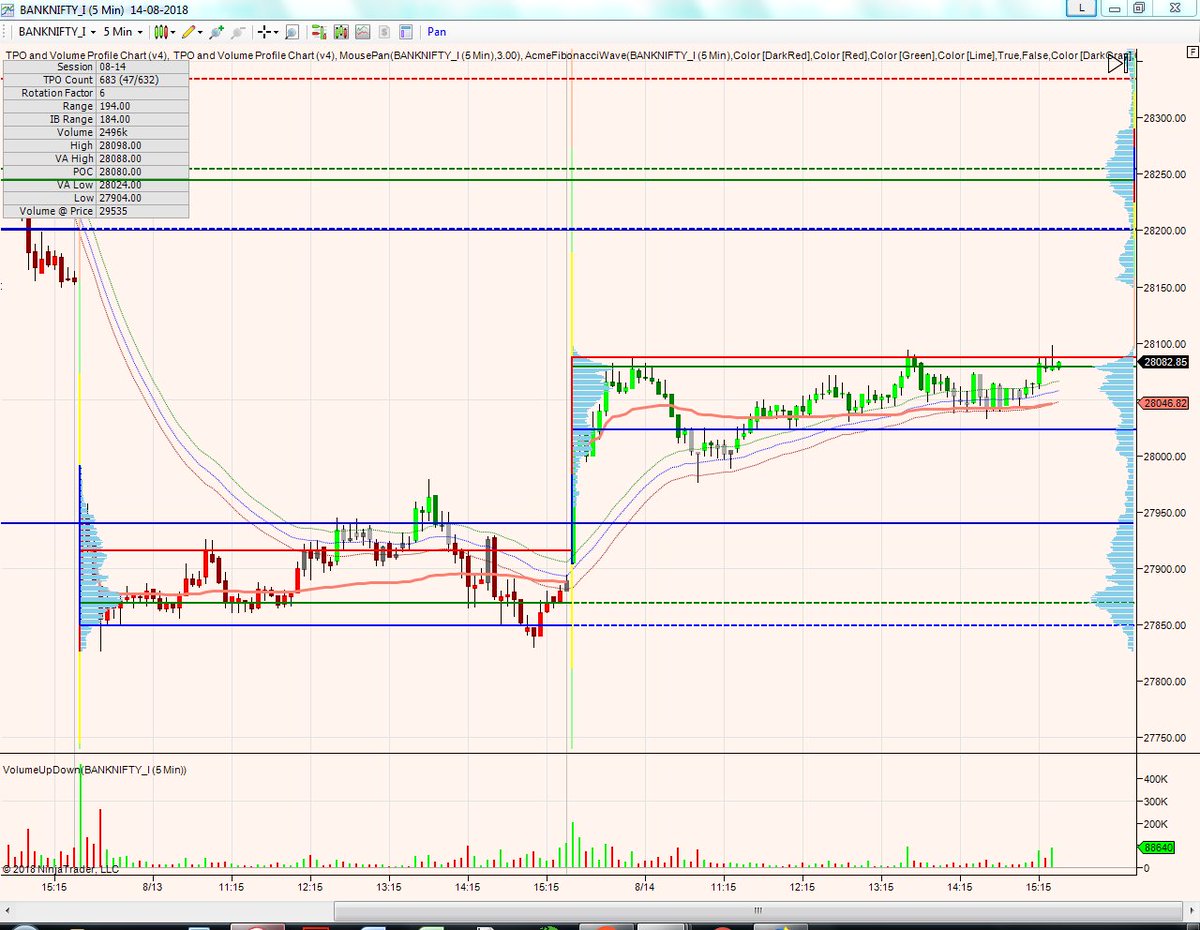Expand the drawing tools dropdown arrow
The image size is (1200, 930).
[201, 32]
